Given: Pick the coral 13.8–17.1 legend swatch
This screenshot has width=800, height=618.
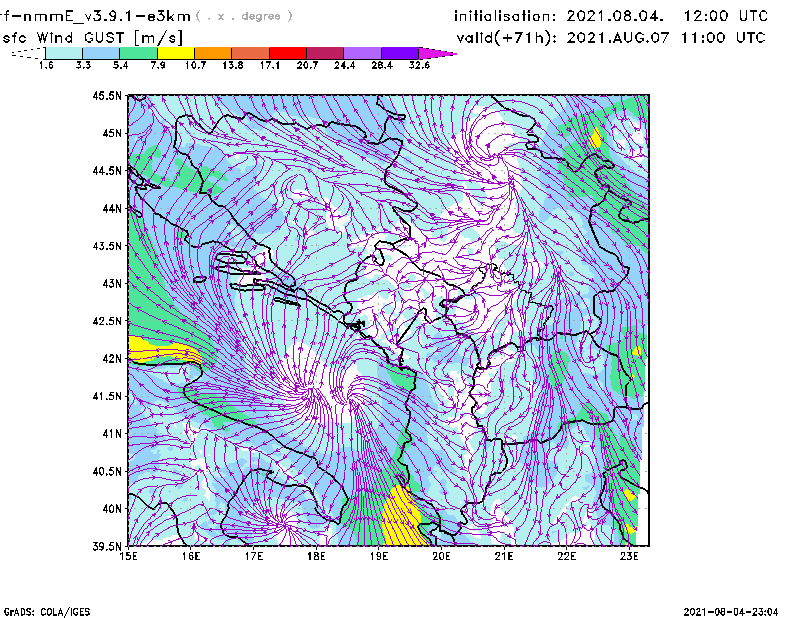Looking at the screenshot, I should (251, 53).
